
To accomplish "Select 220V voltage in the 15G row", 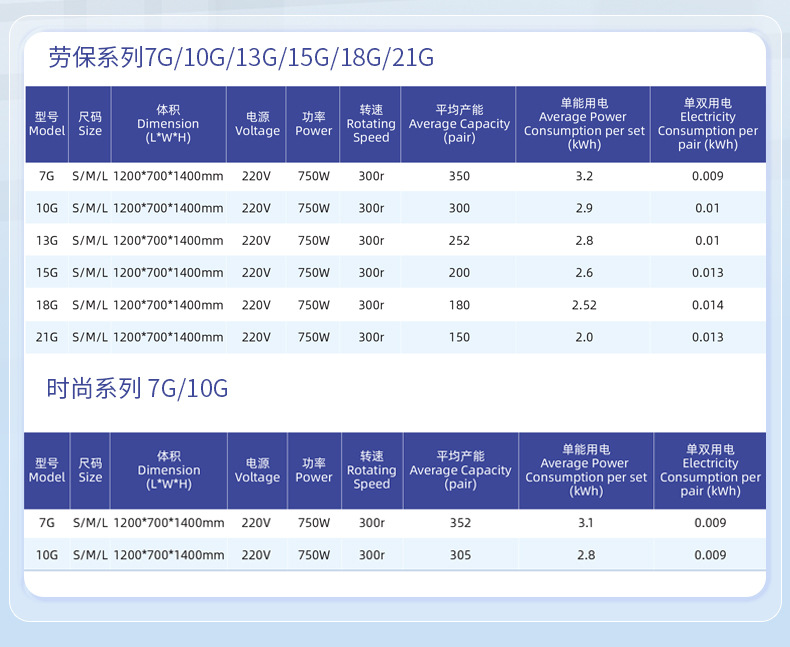I will (256, 273).
